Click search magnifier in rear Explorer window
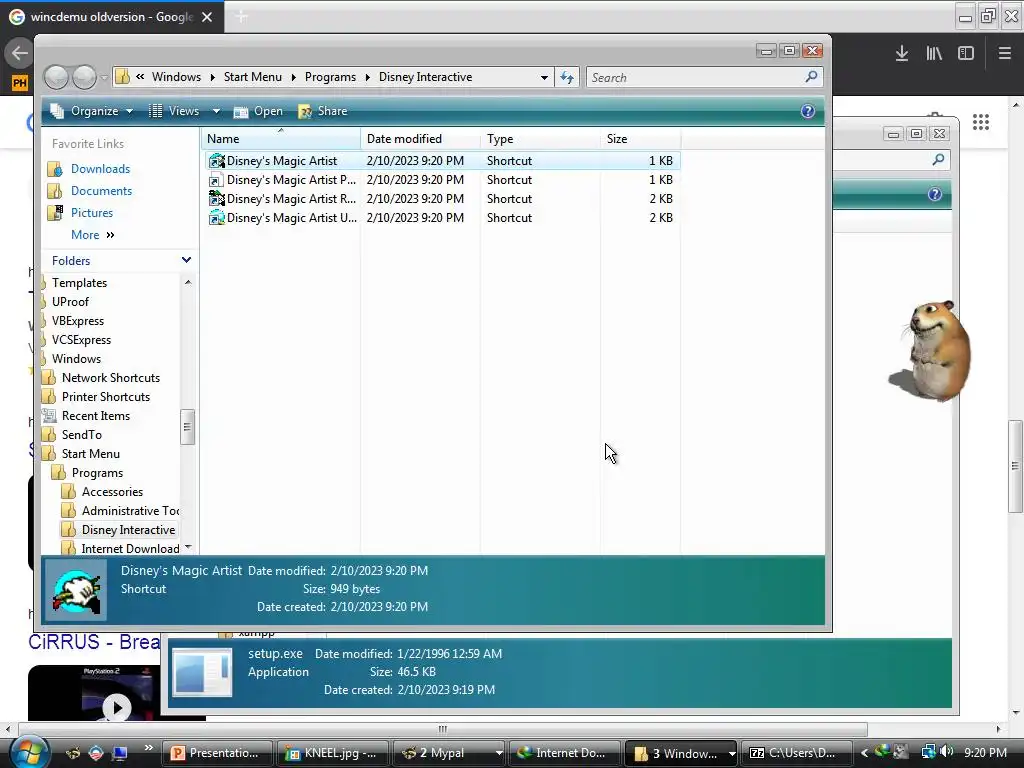 938,159
